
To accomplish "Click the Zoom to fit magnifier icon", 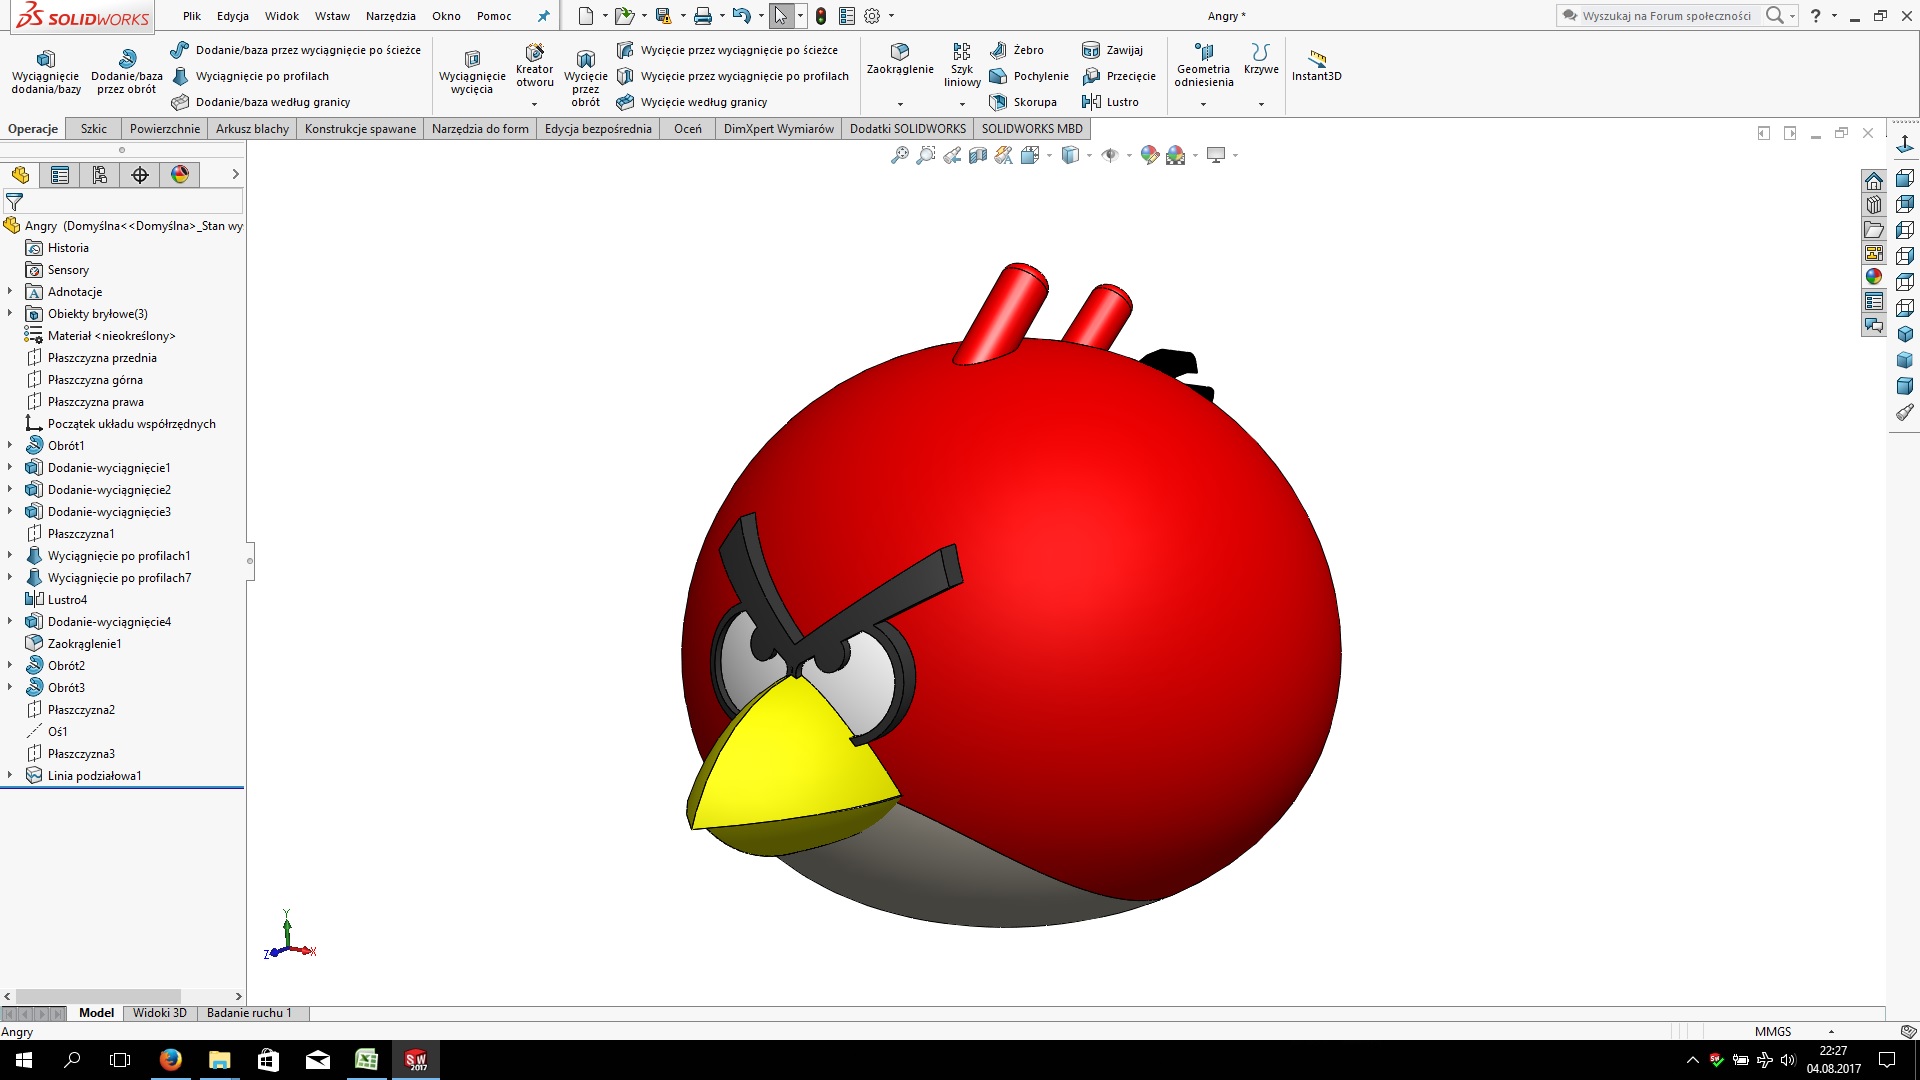I will 899,155.
